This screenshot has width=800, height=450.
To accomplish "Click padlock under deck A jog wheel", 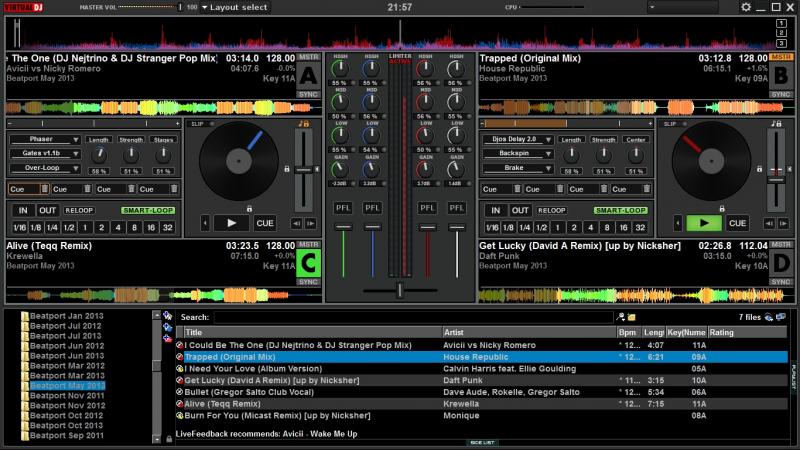I will [249, 209].
